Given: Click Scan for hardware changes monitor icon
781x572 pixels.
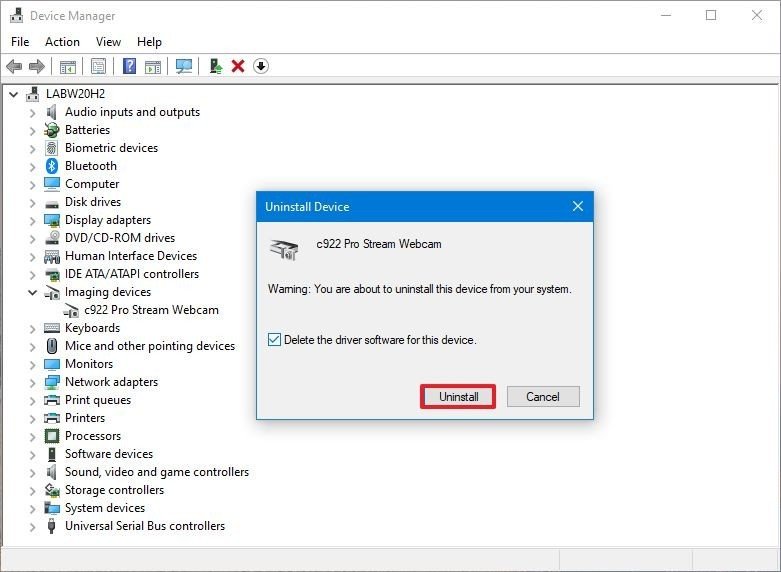Looking at the screenshot, I should click(x=184, y=66).
